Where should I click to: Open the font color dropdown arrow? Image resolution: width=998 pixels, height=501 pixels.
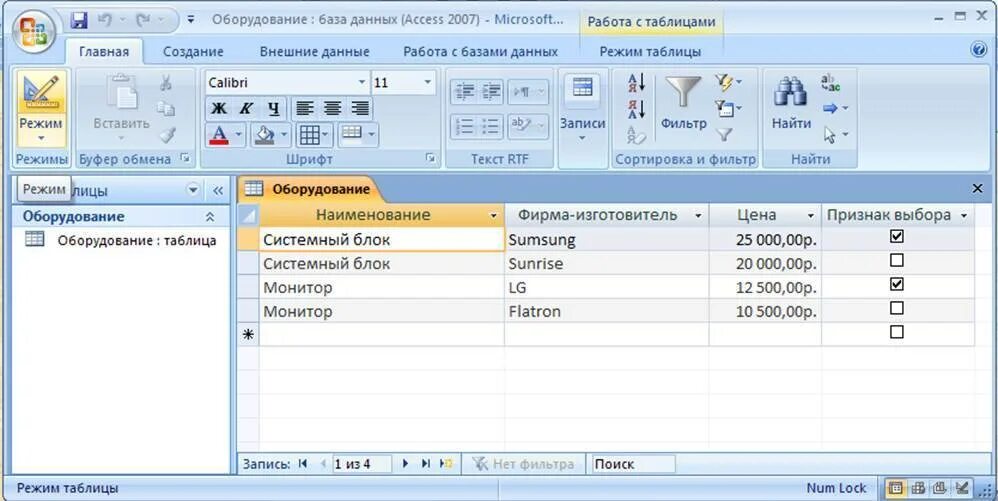click(x=239, y=134)
